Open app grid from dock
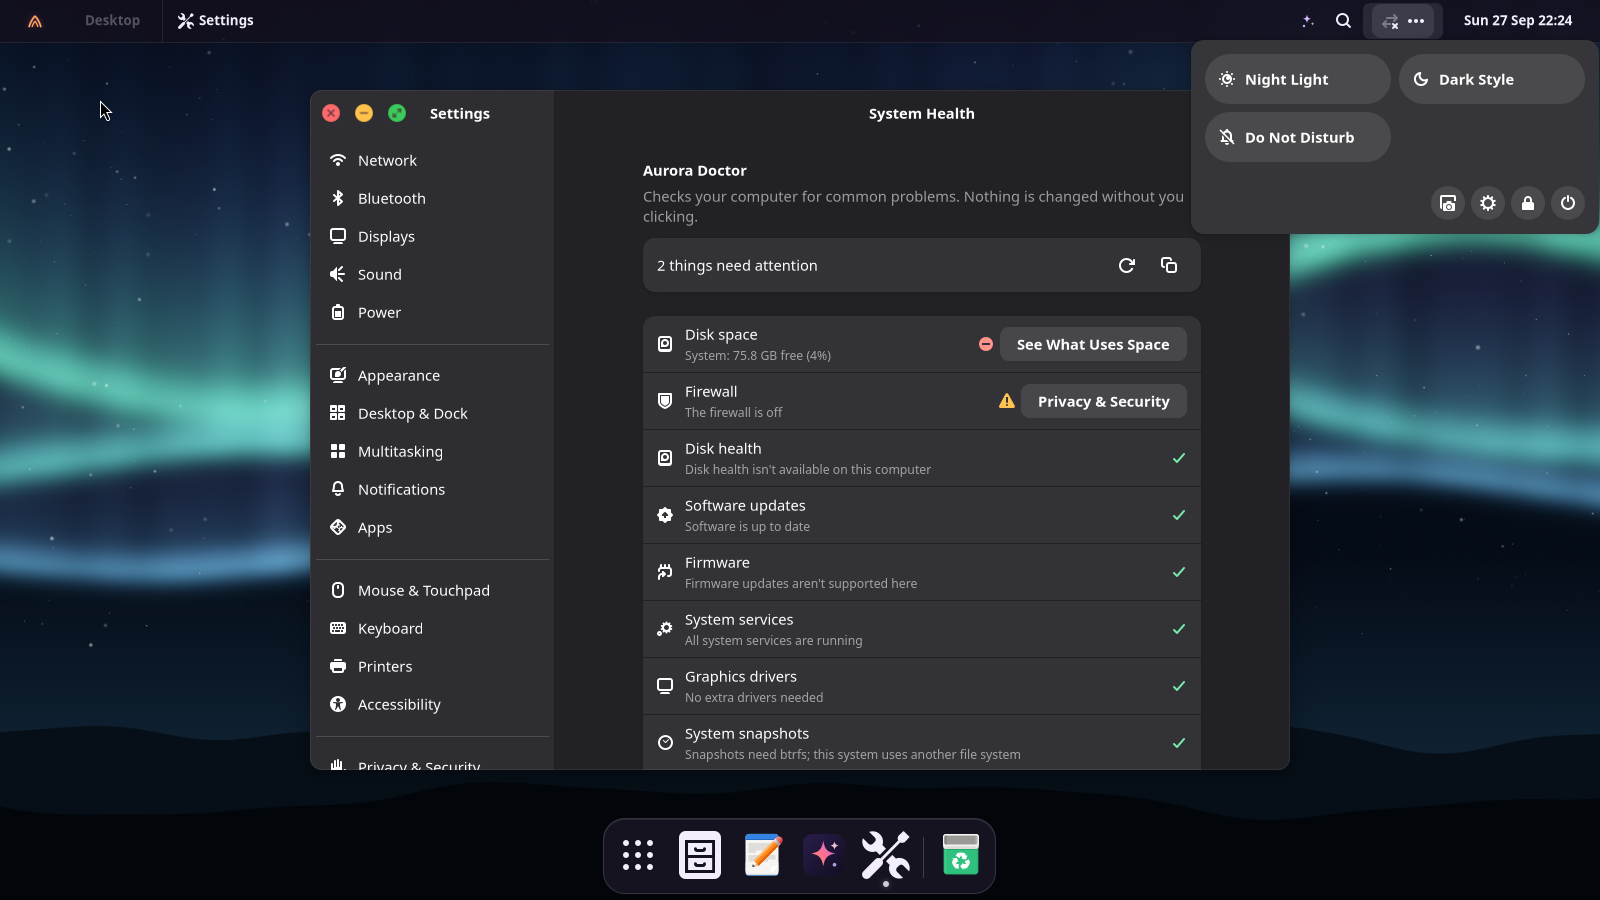This screenshot has height=900, width=1600. coord(638,855)
